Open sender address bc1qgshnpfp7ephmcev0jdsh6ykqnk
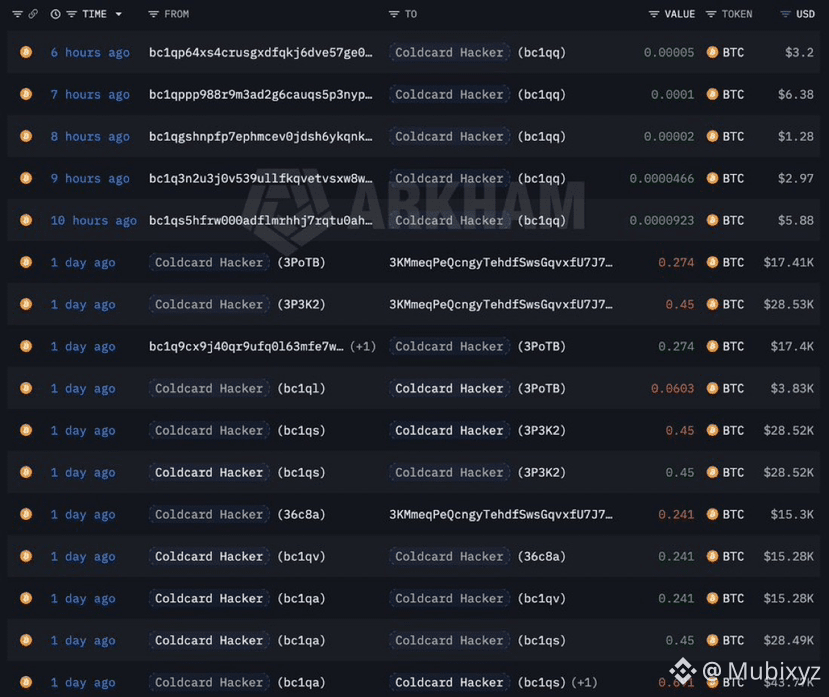This screenshot has width=829, height=697. click(261, 136)
